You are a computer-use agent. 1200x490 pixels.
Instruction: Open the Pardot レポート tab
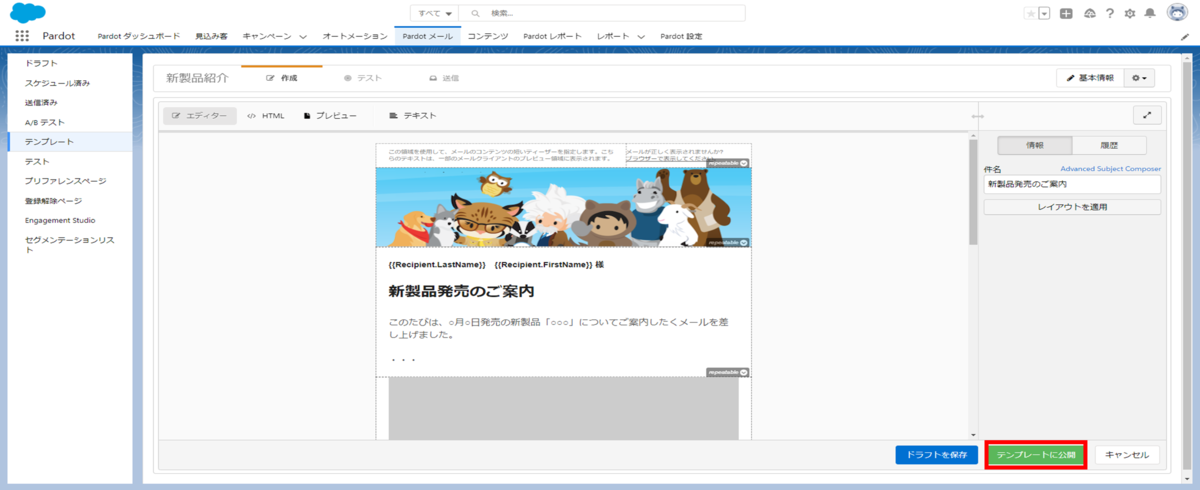pos(552,36)
